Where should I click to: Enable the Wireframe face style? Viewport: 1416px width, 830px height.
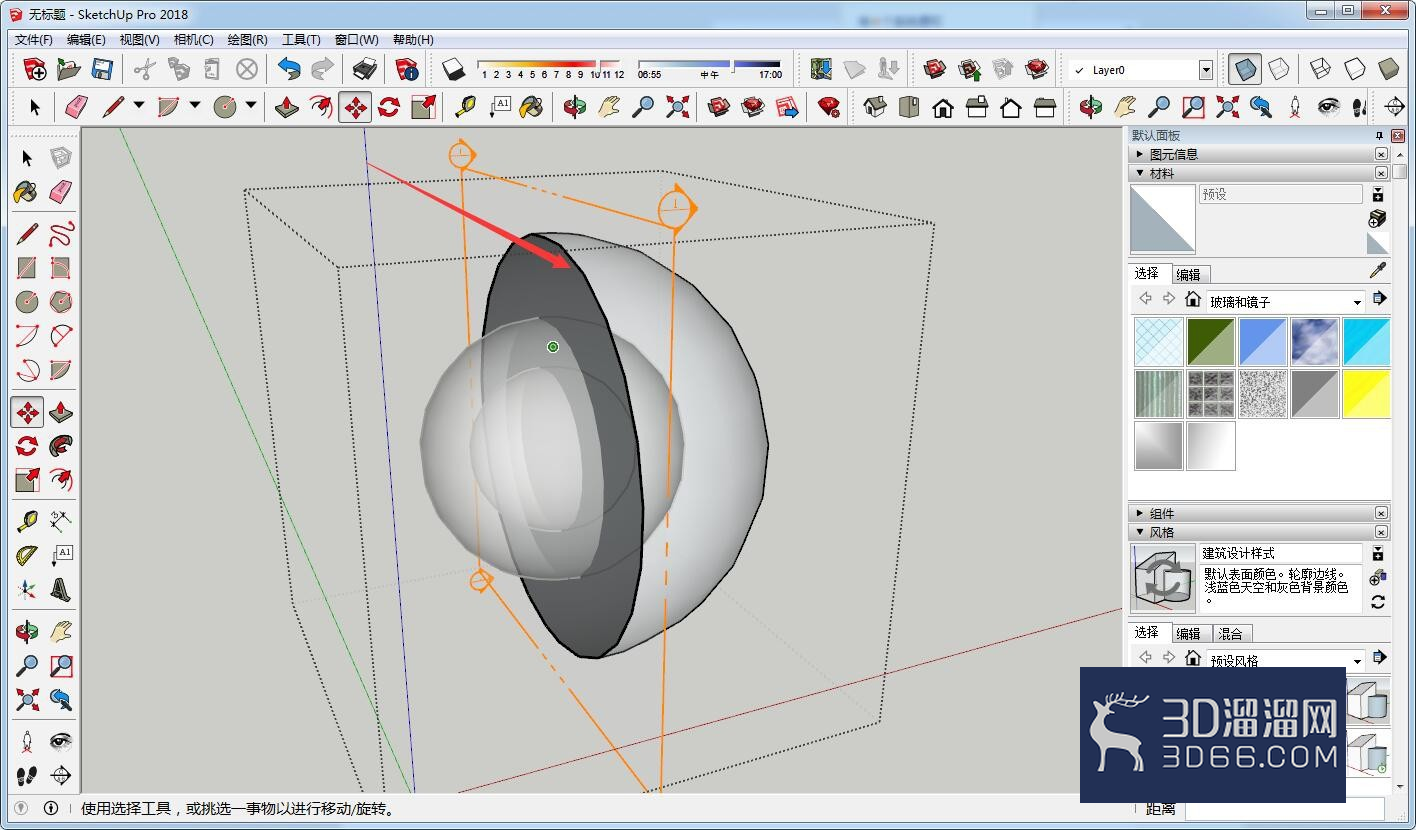1320,69
